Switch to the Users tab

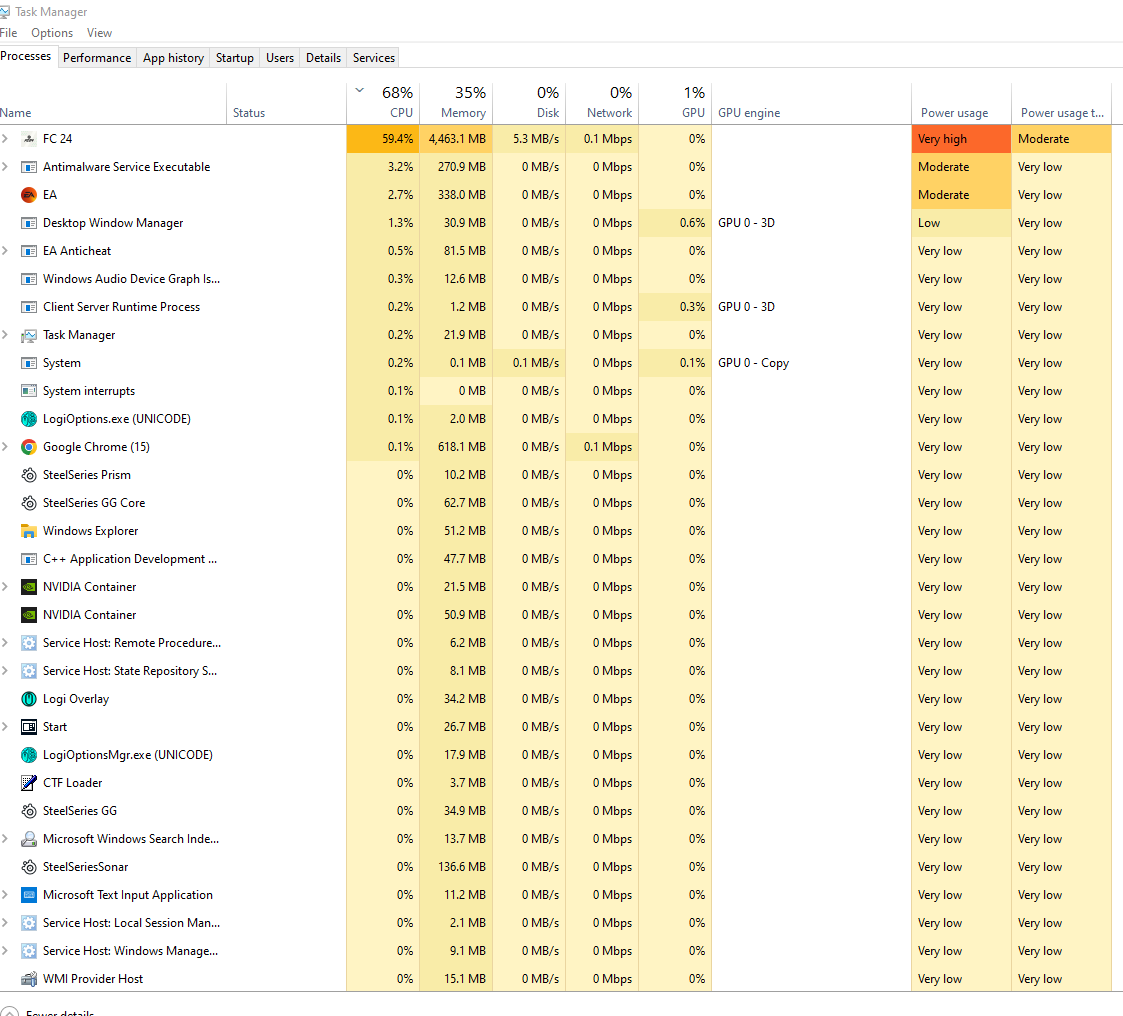coord(280,58)
